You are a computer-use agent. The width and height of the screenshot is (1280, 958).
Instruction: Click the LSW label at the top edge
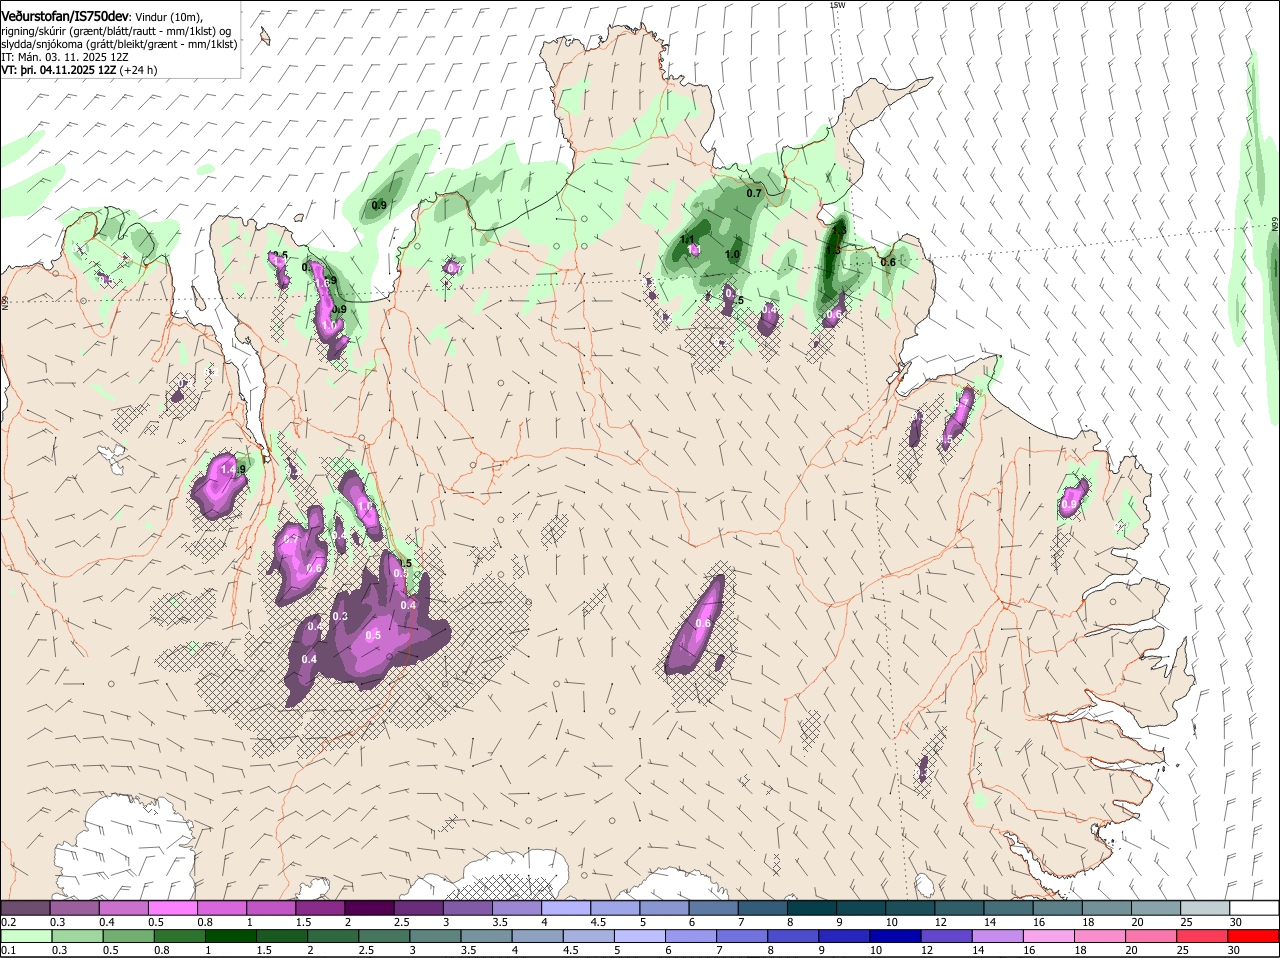click(838, 5)
